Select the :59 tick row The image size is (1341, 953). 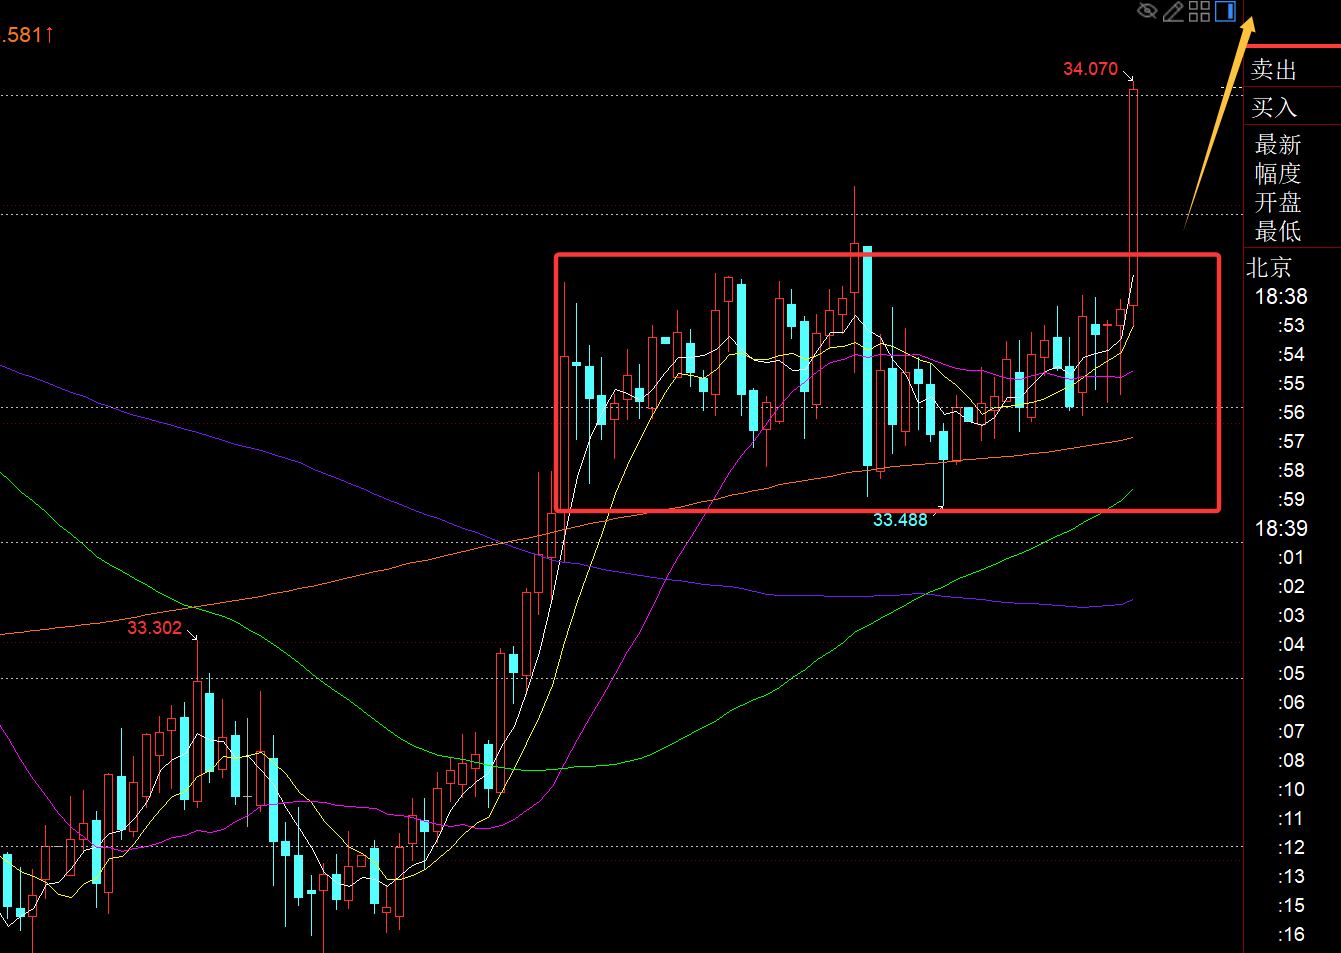1291,500
